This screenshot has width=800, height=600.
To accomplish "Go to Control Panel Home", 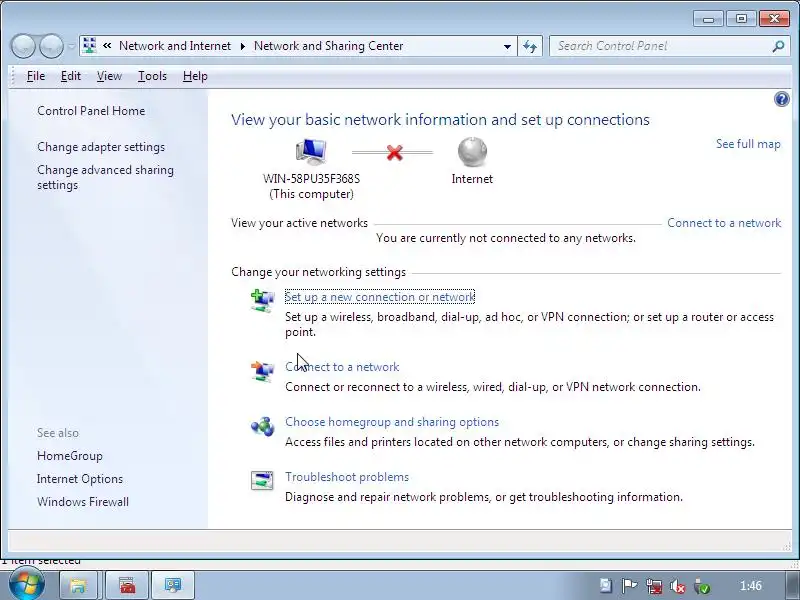I will (91, 111).
